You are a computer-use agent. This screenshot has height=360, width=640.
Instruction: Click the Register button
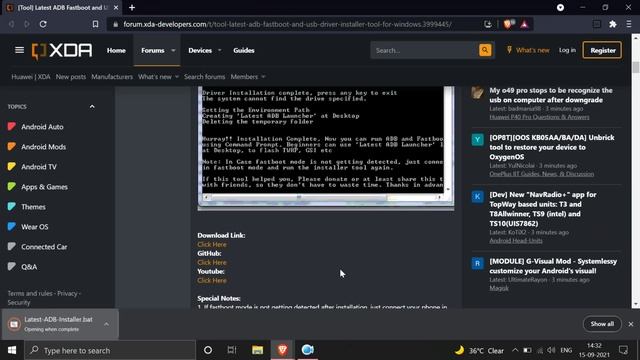click(x=602, y=50)
